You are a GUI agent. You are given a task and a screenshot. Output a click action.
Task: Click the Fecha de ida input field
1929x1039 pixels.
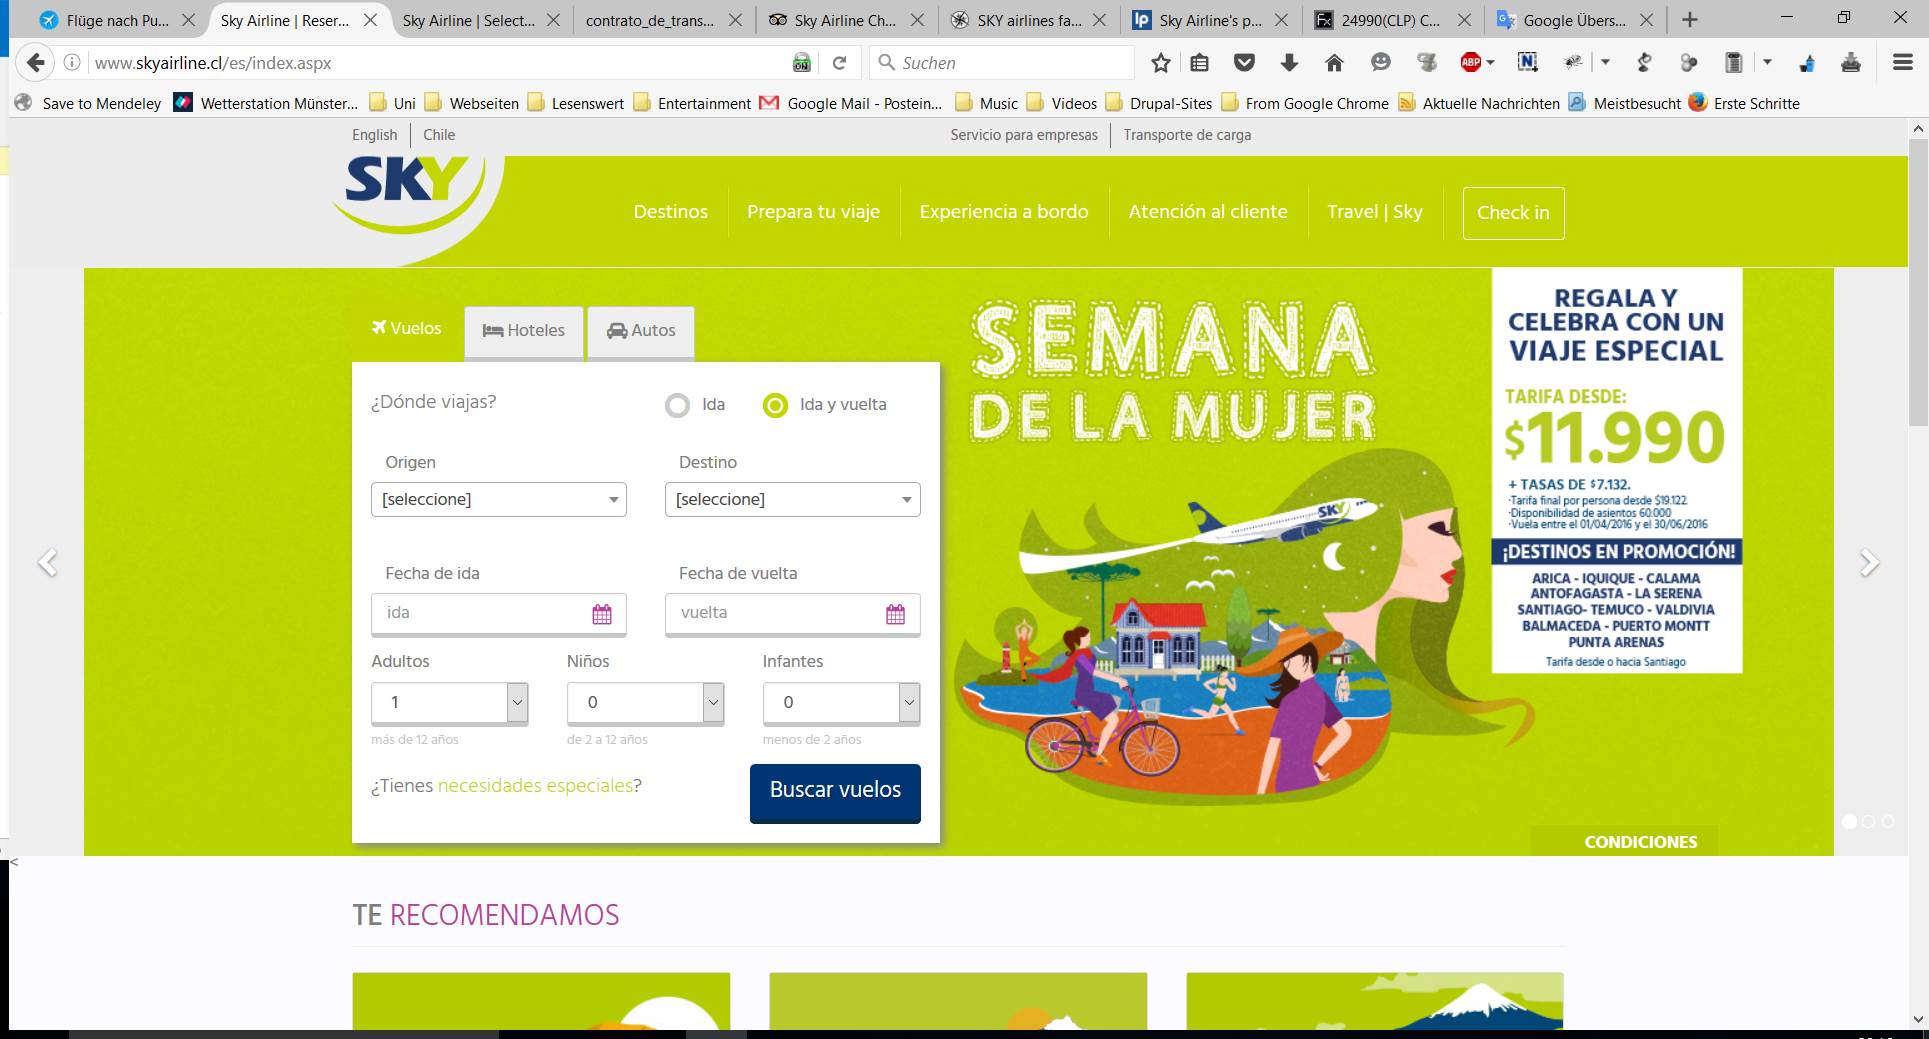click(499, 614)
